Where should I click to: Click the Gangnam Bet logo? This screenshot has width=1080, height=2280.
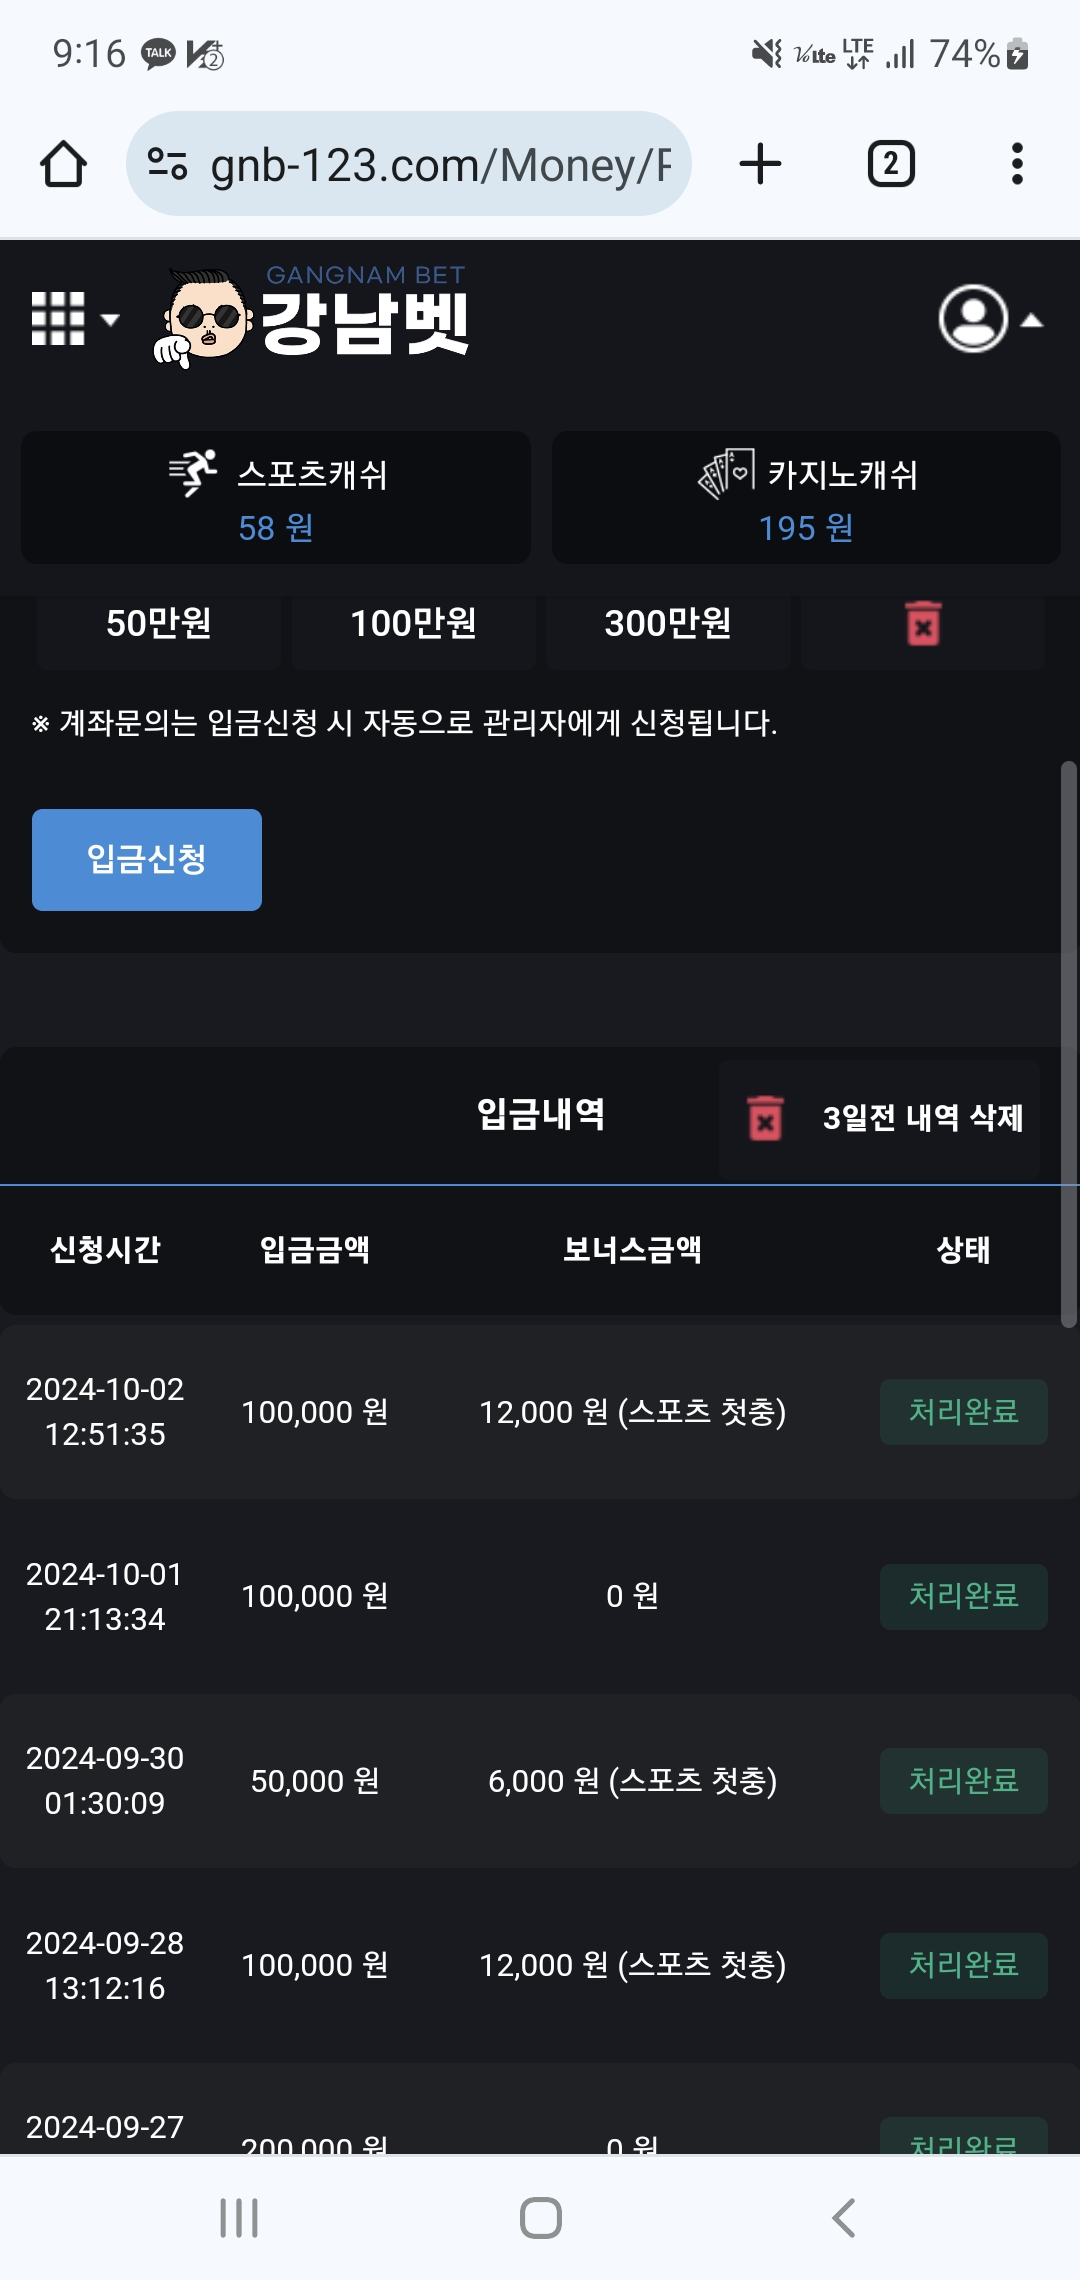tap(312, 318)
